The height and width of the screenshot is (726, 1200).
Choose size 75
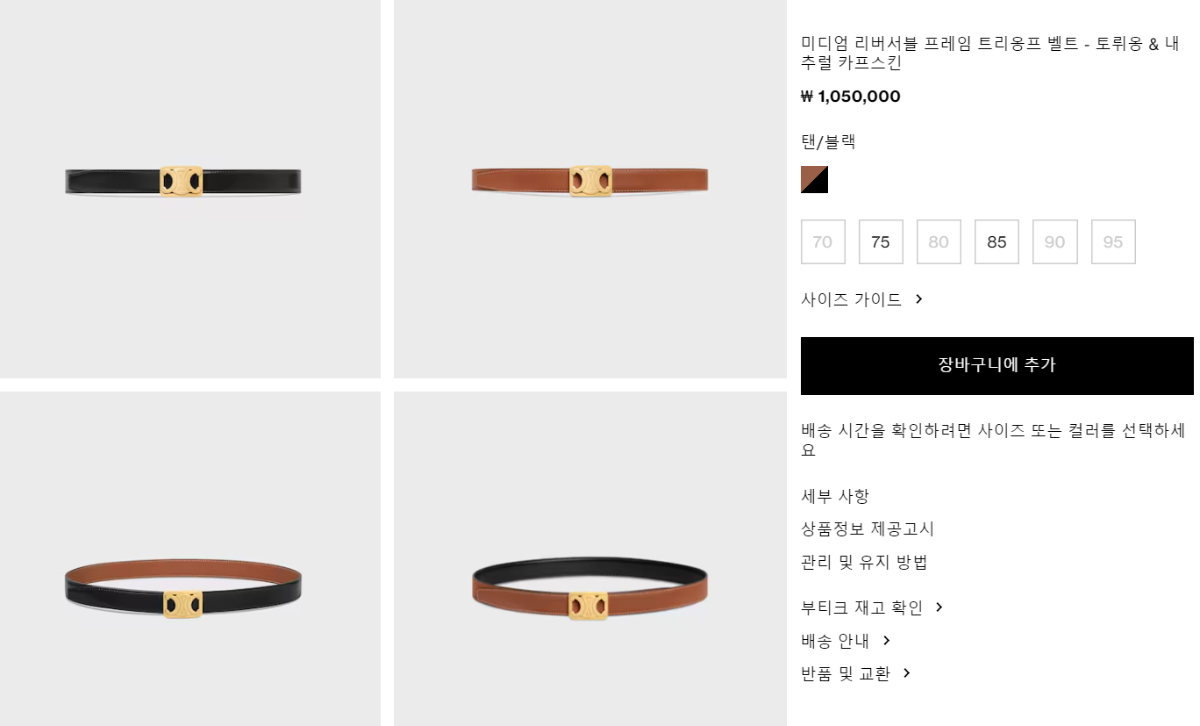pos(881,242)
